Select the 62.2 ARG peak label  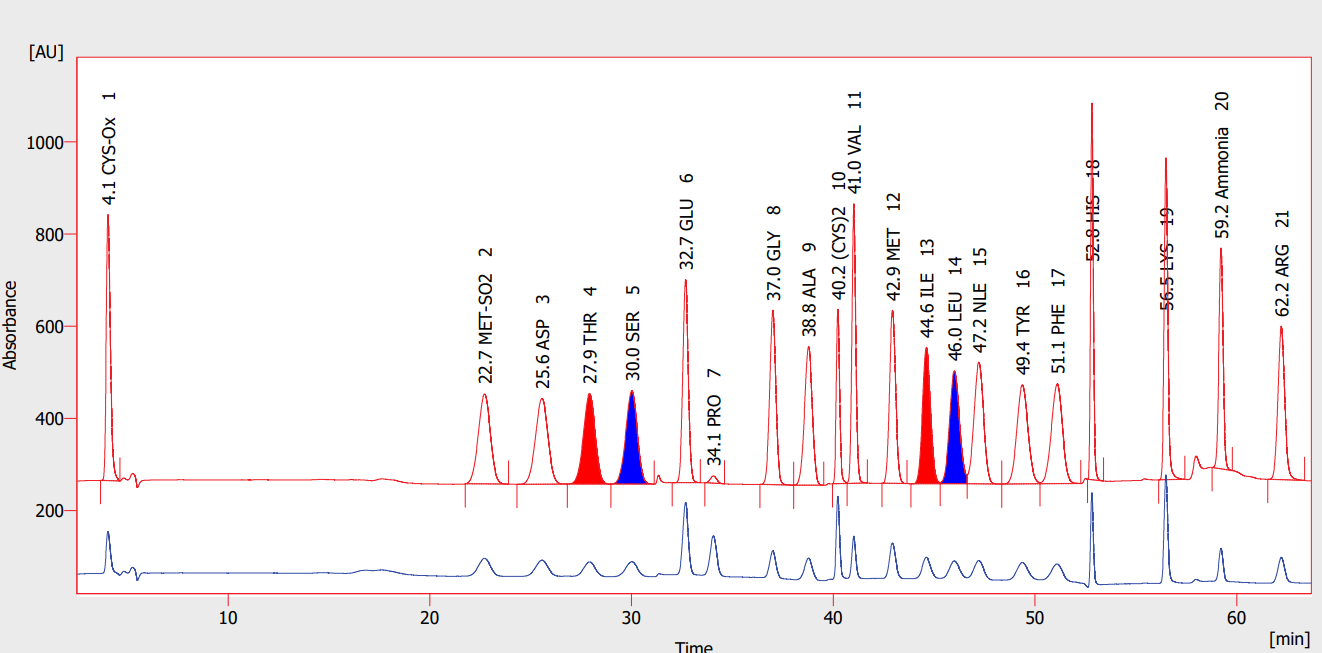pos(1282,264)
